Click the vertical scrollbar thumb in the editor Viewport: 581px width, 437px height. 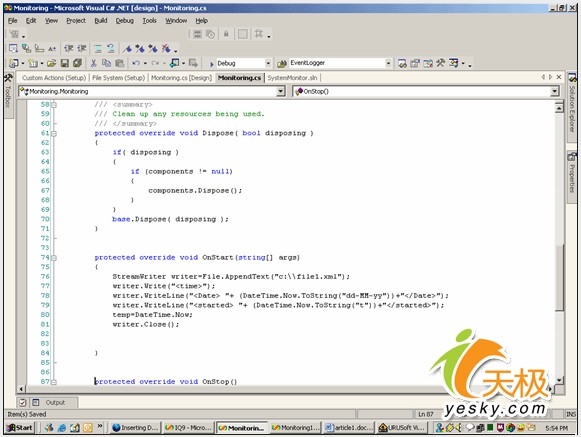[559, 277]
